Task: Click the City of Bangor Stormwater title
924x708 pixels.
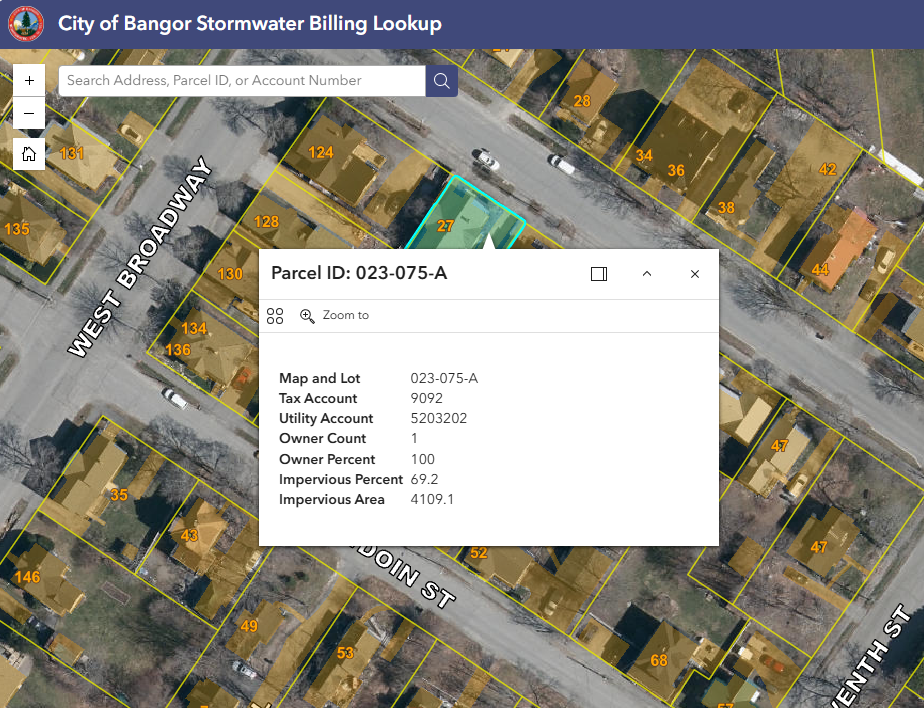Action: point(249,24)
